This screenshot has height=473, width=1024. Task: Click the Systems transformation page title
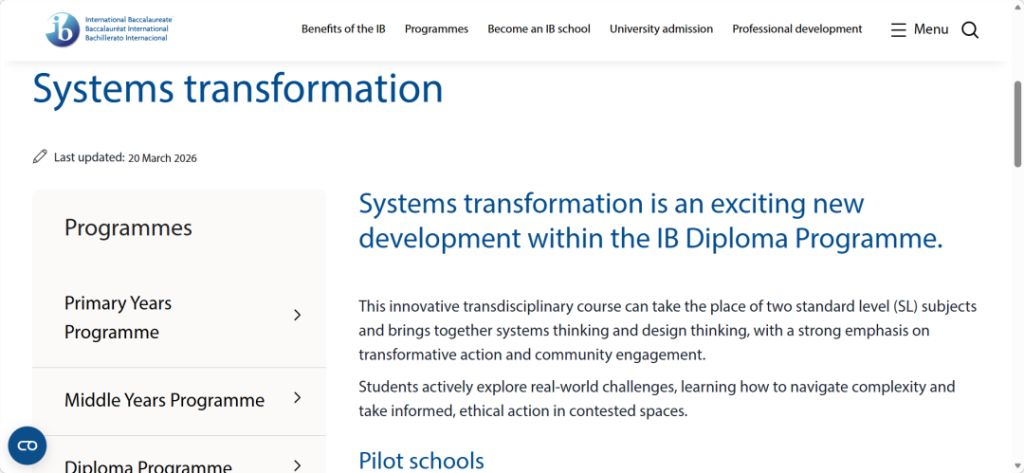click(x=238, y=89)
